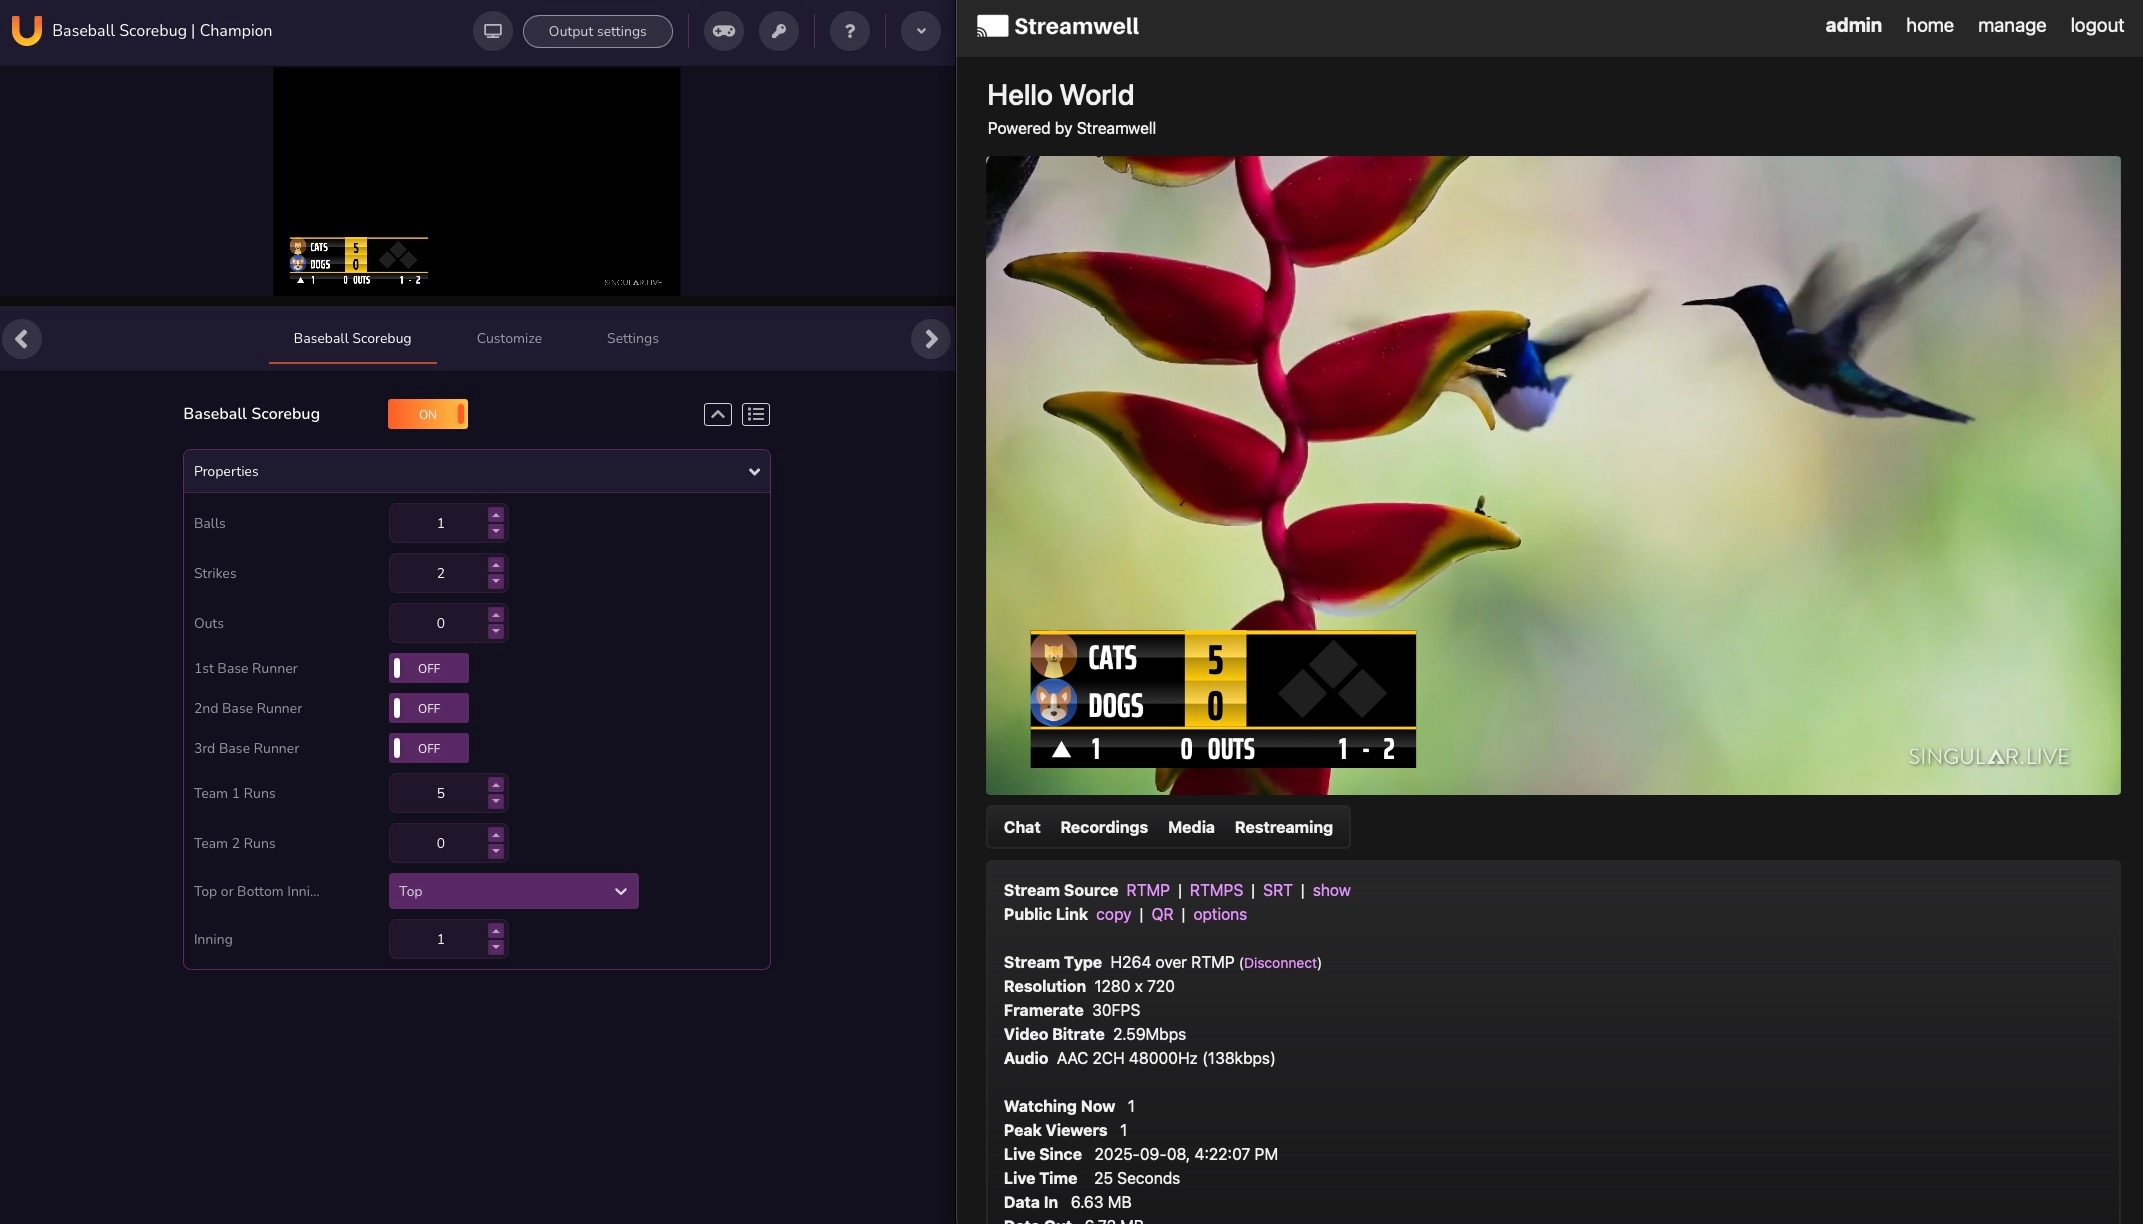
Task: Click the Disconnect link next to Stream Type
Action: point(1280,963)
